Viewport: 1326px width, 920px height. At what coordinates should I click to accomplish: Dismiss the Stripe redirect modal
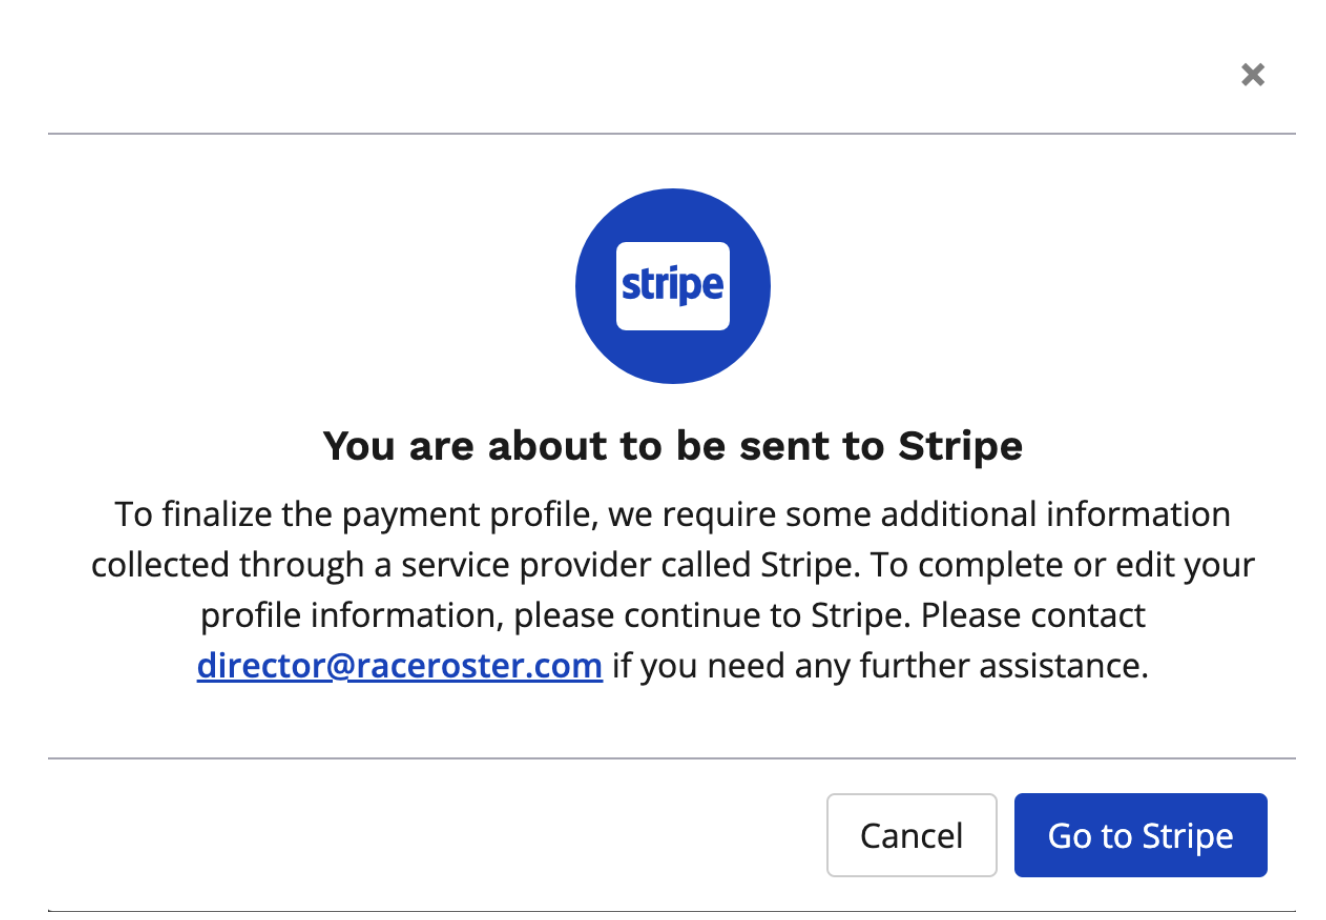(1252, 75)
